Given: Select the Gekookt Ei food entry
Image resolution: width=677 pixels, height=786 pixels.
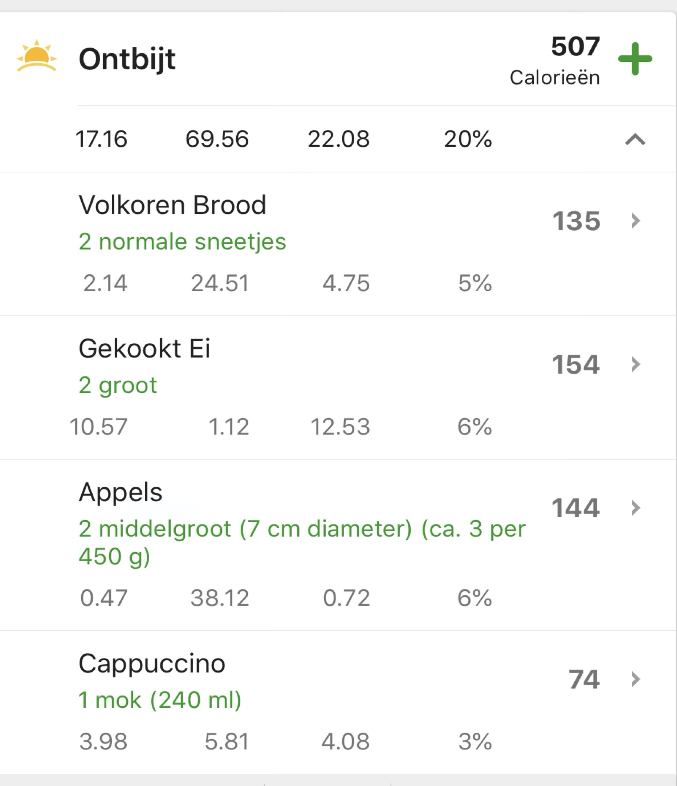Looking at the screenshot, I should tap(338, 387).
